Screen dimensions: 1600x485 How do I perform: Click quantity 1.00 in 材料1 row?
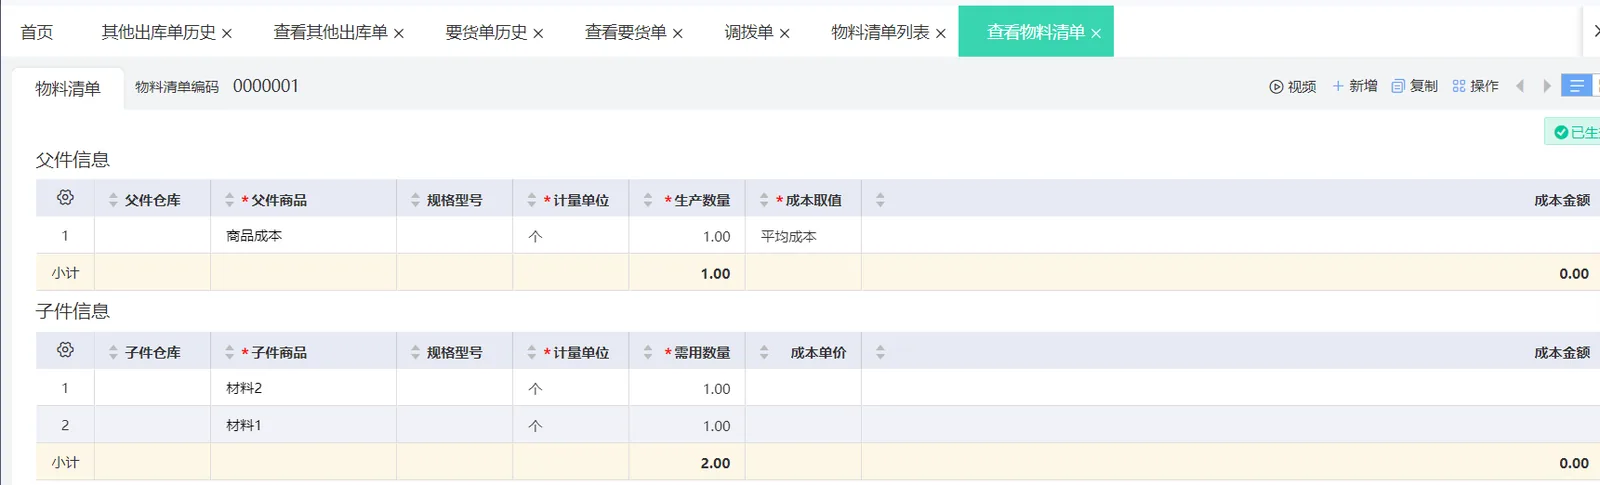(687, 425)
